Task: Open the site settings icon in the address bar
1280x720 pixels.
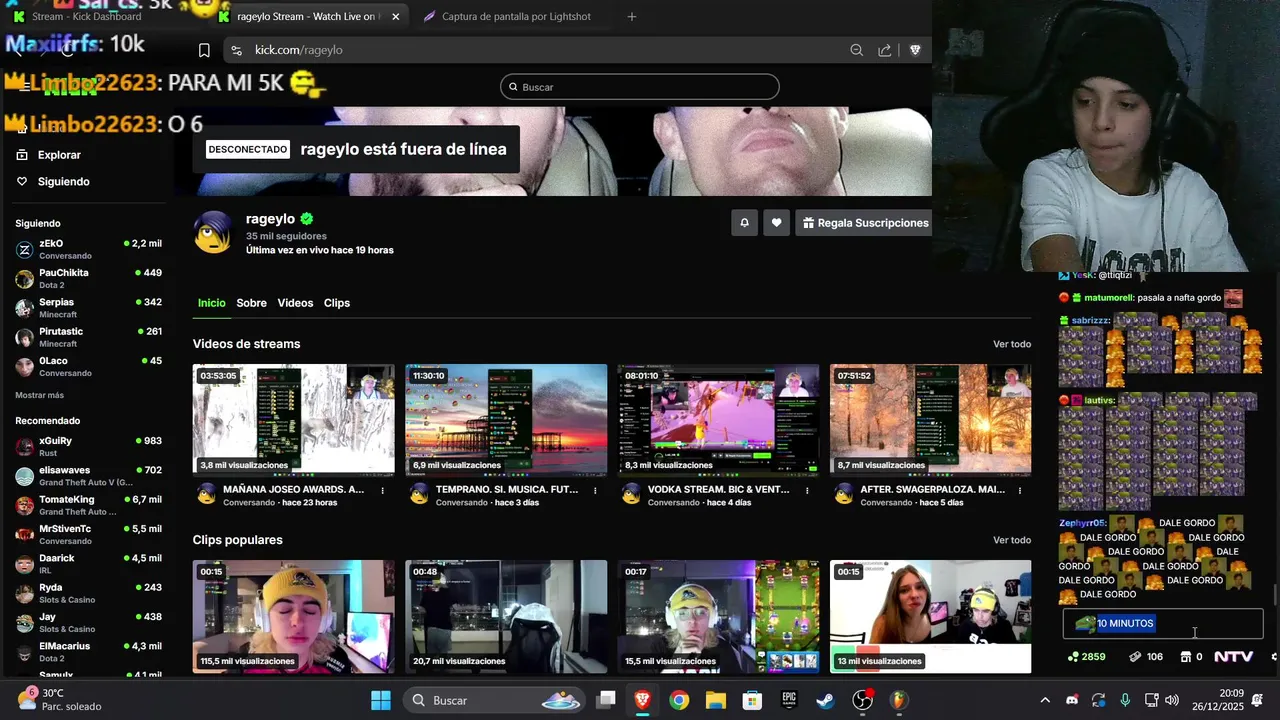Action: (236, 50)
